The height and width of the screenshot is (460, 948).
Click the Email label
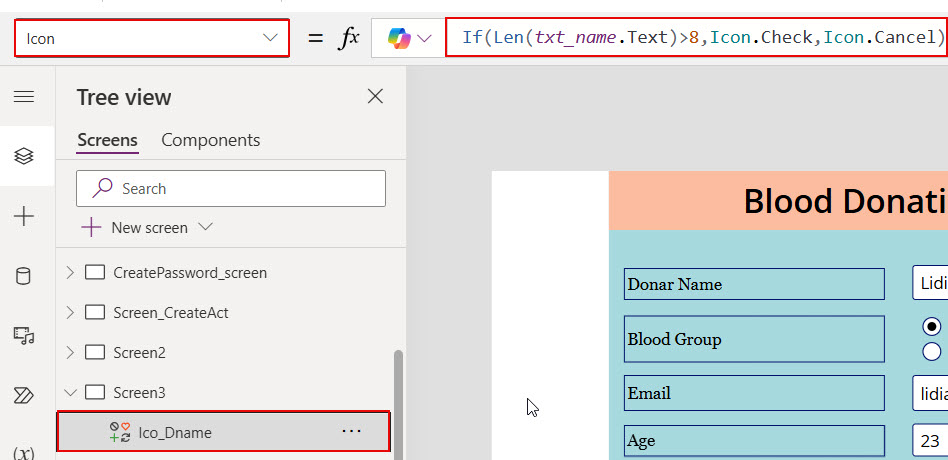[x=755, y=394]
